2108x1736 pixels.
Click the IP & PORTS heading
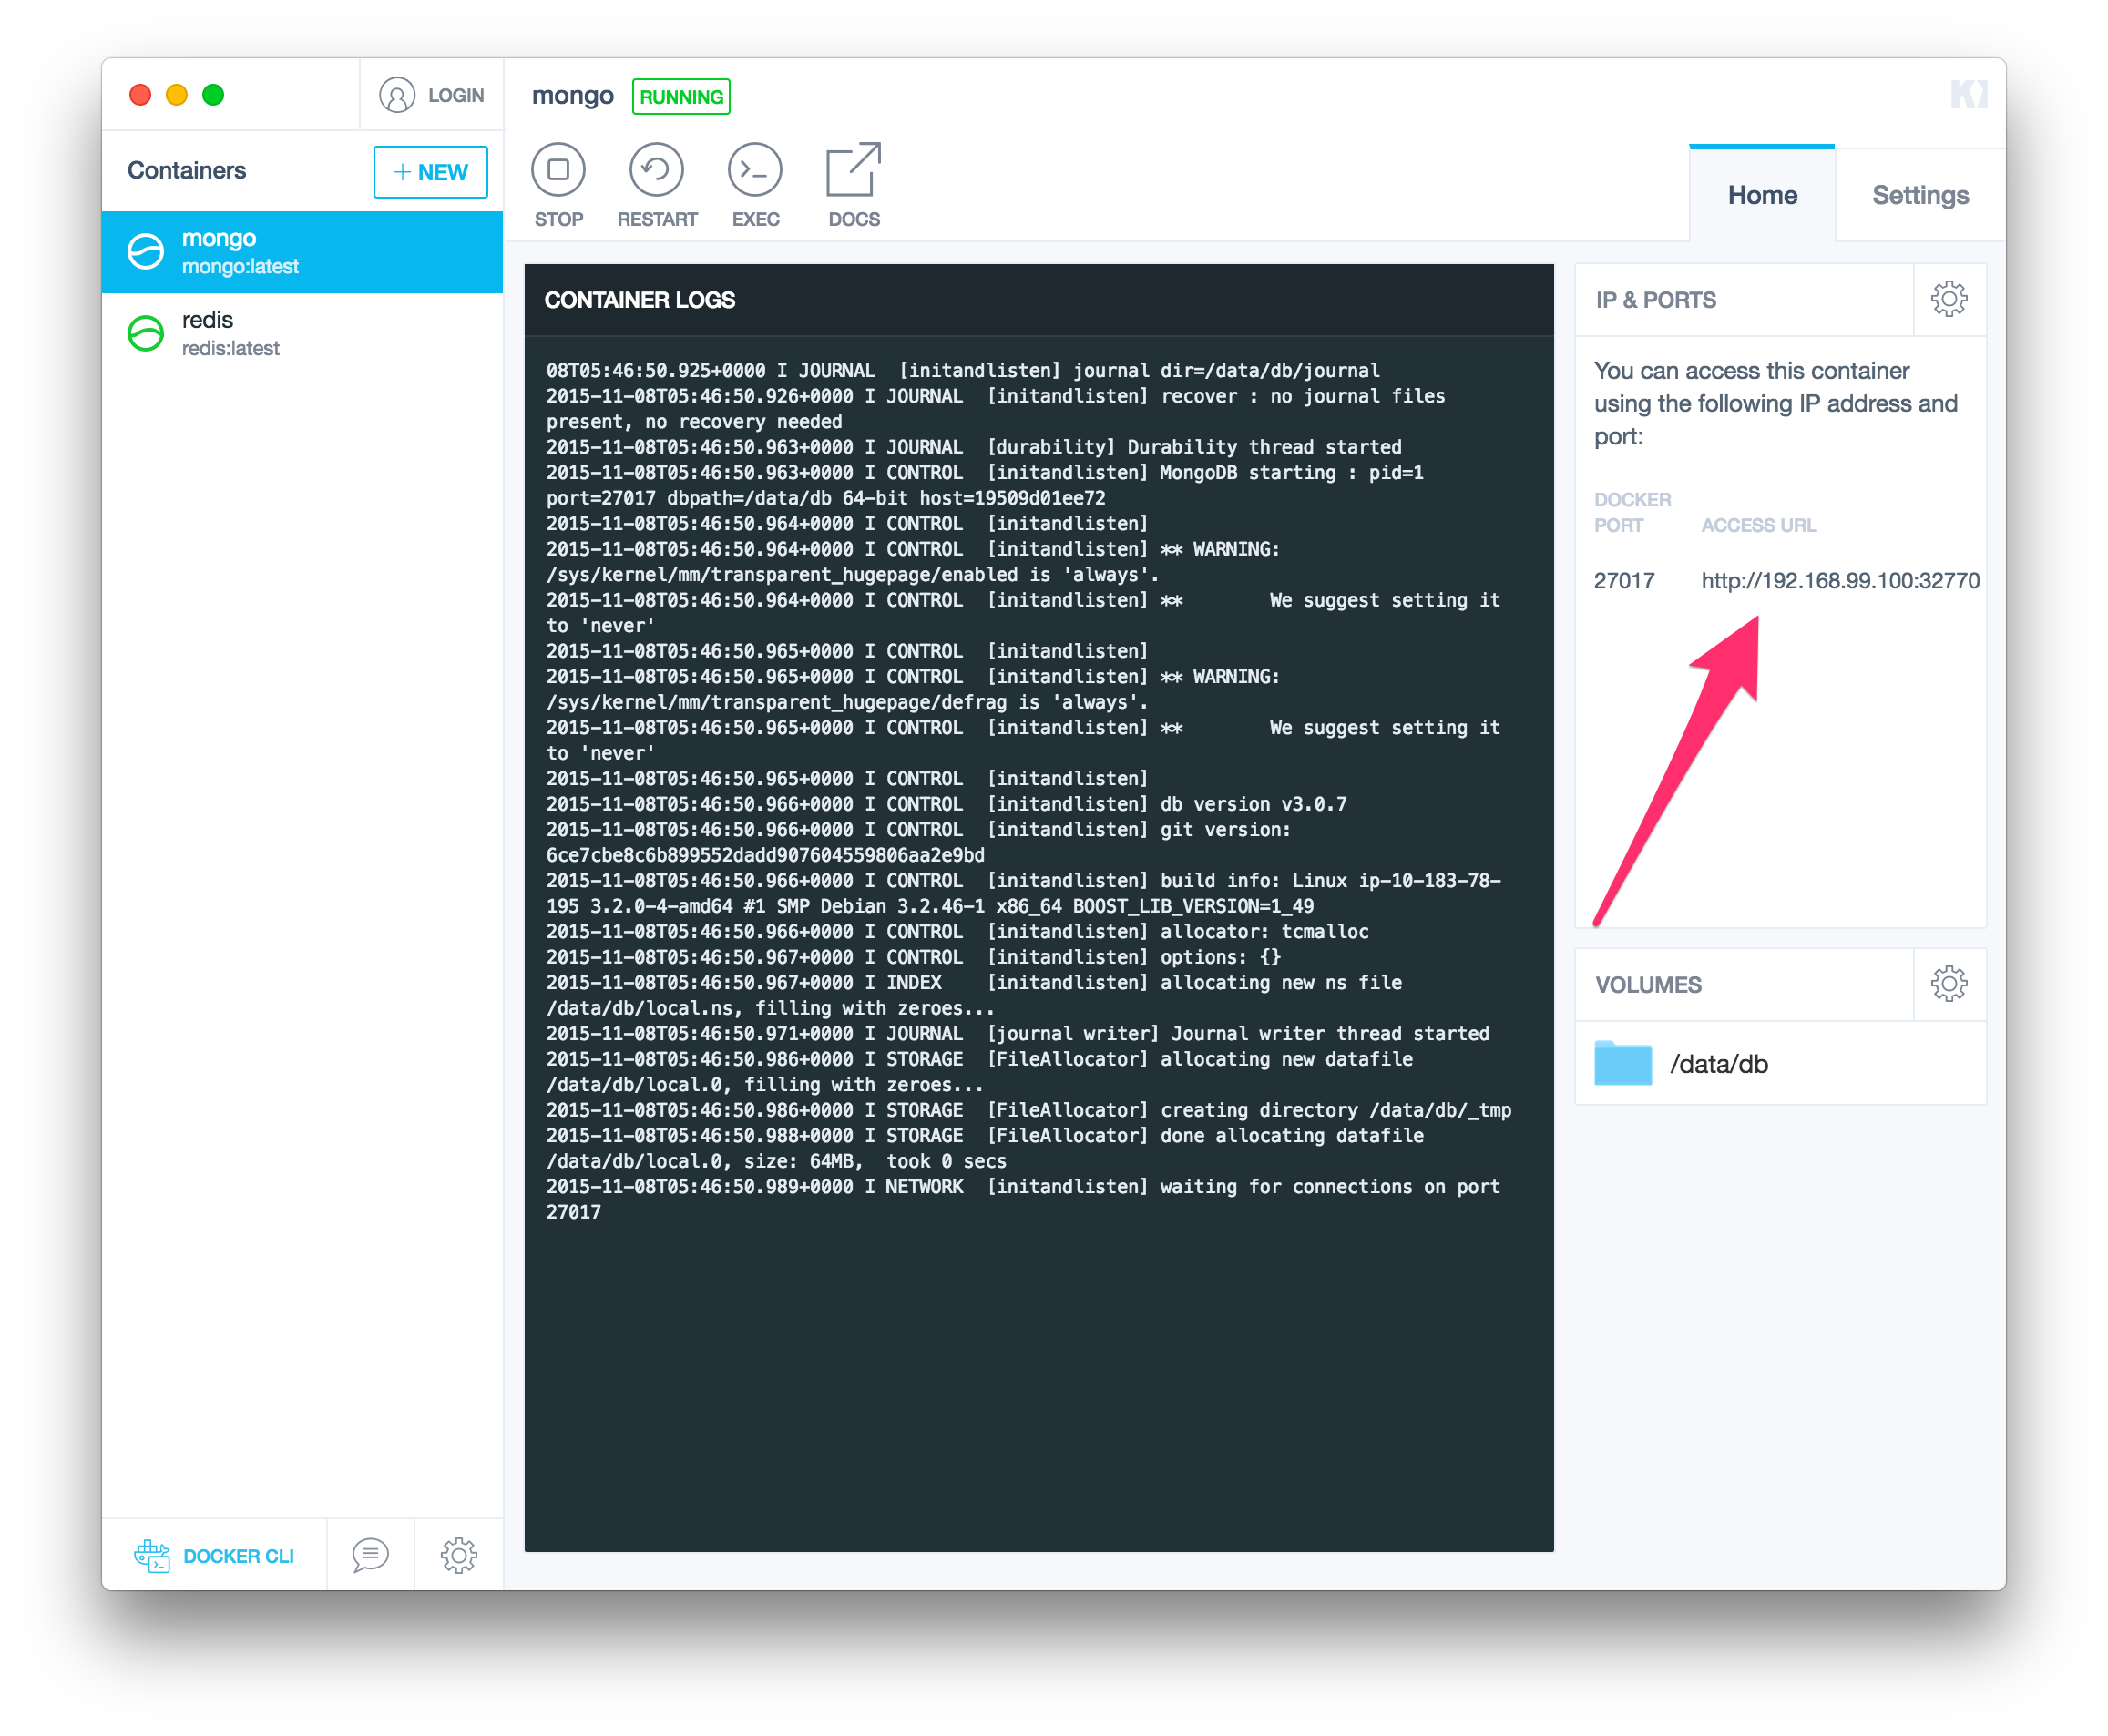1655,300
